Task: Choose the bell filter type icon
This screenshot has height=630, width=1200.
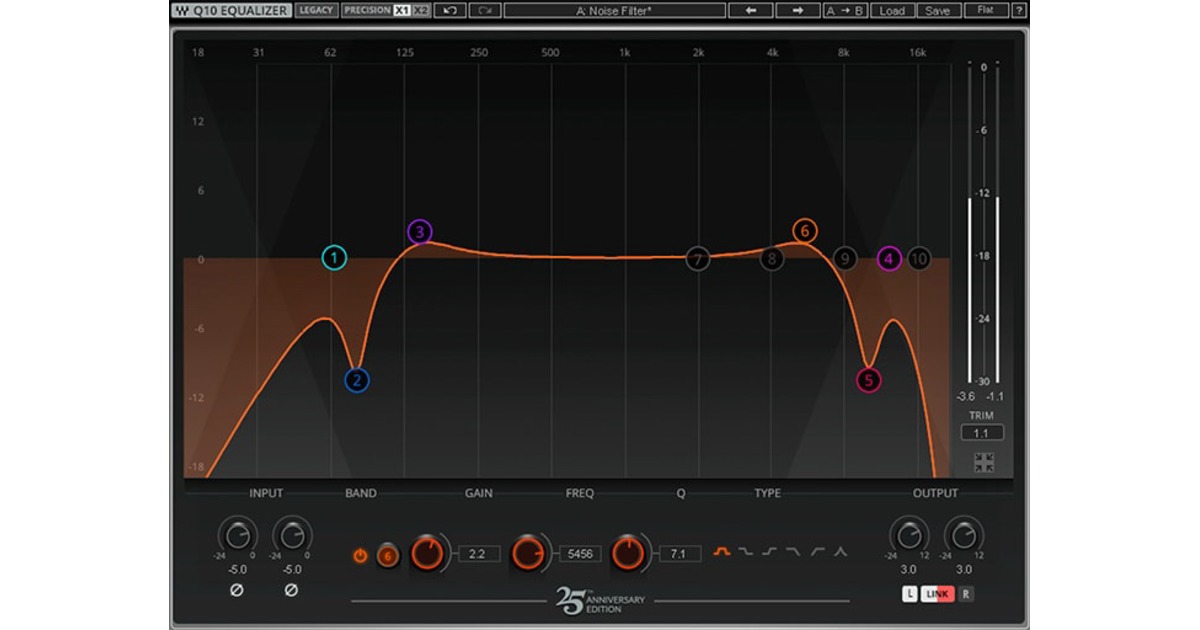Action: [x=722, y=551]
